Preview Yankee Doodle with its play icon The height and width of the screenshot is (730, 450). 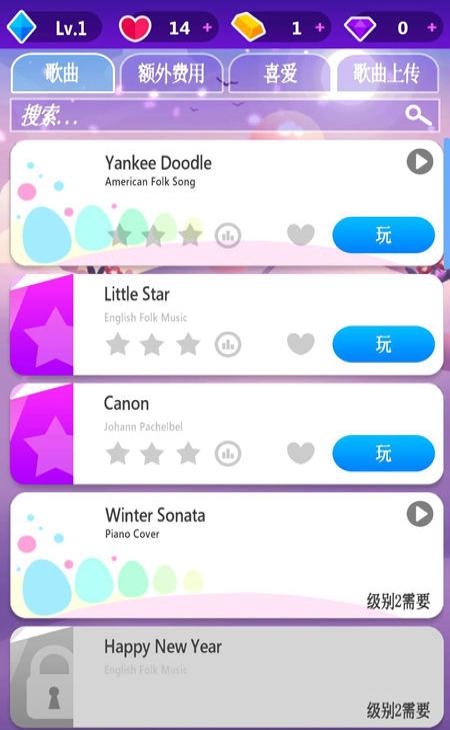point(420,162)
